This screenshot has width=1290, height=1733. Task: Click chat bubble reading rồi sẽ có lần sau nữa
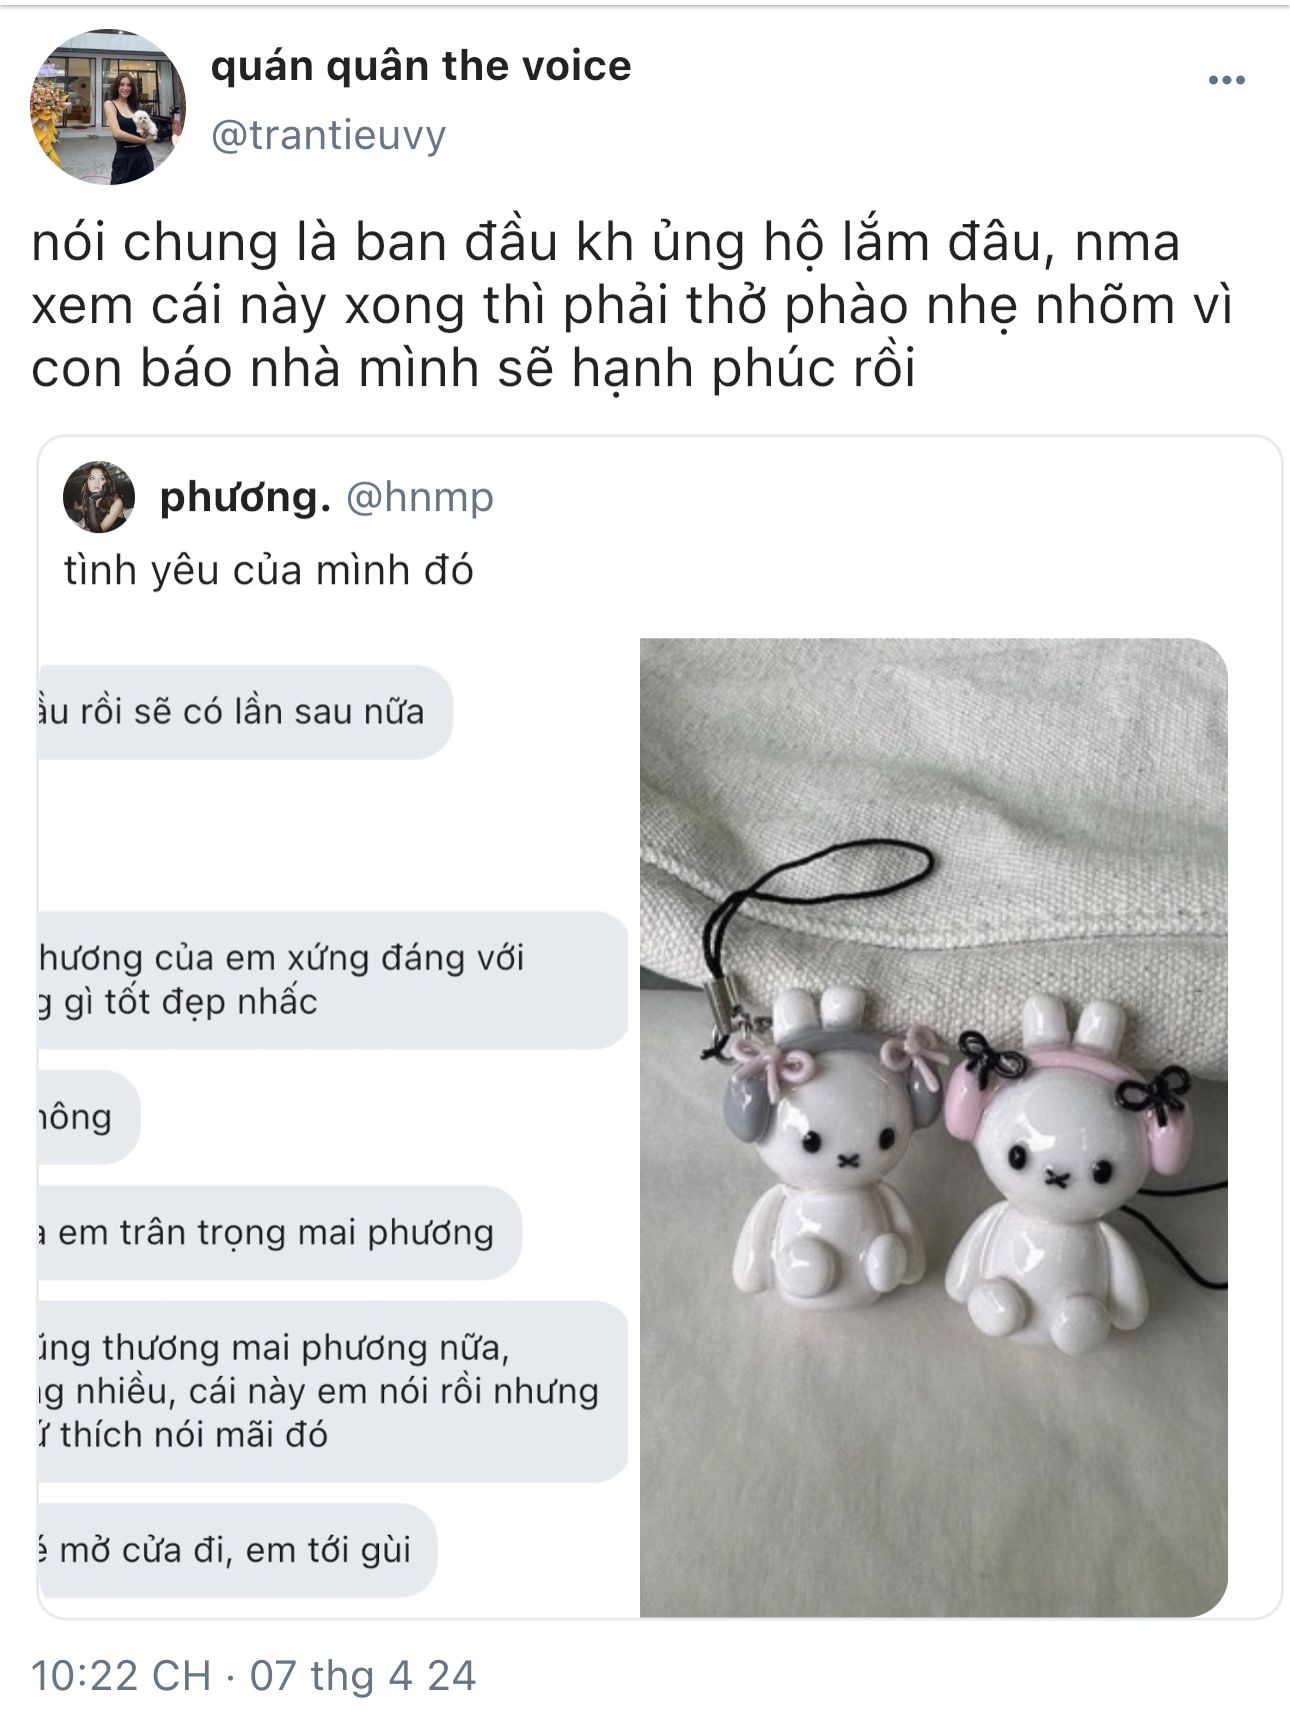pos(245,712)
